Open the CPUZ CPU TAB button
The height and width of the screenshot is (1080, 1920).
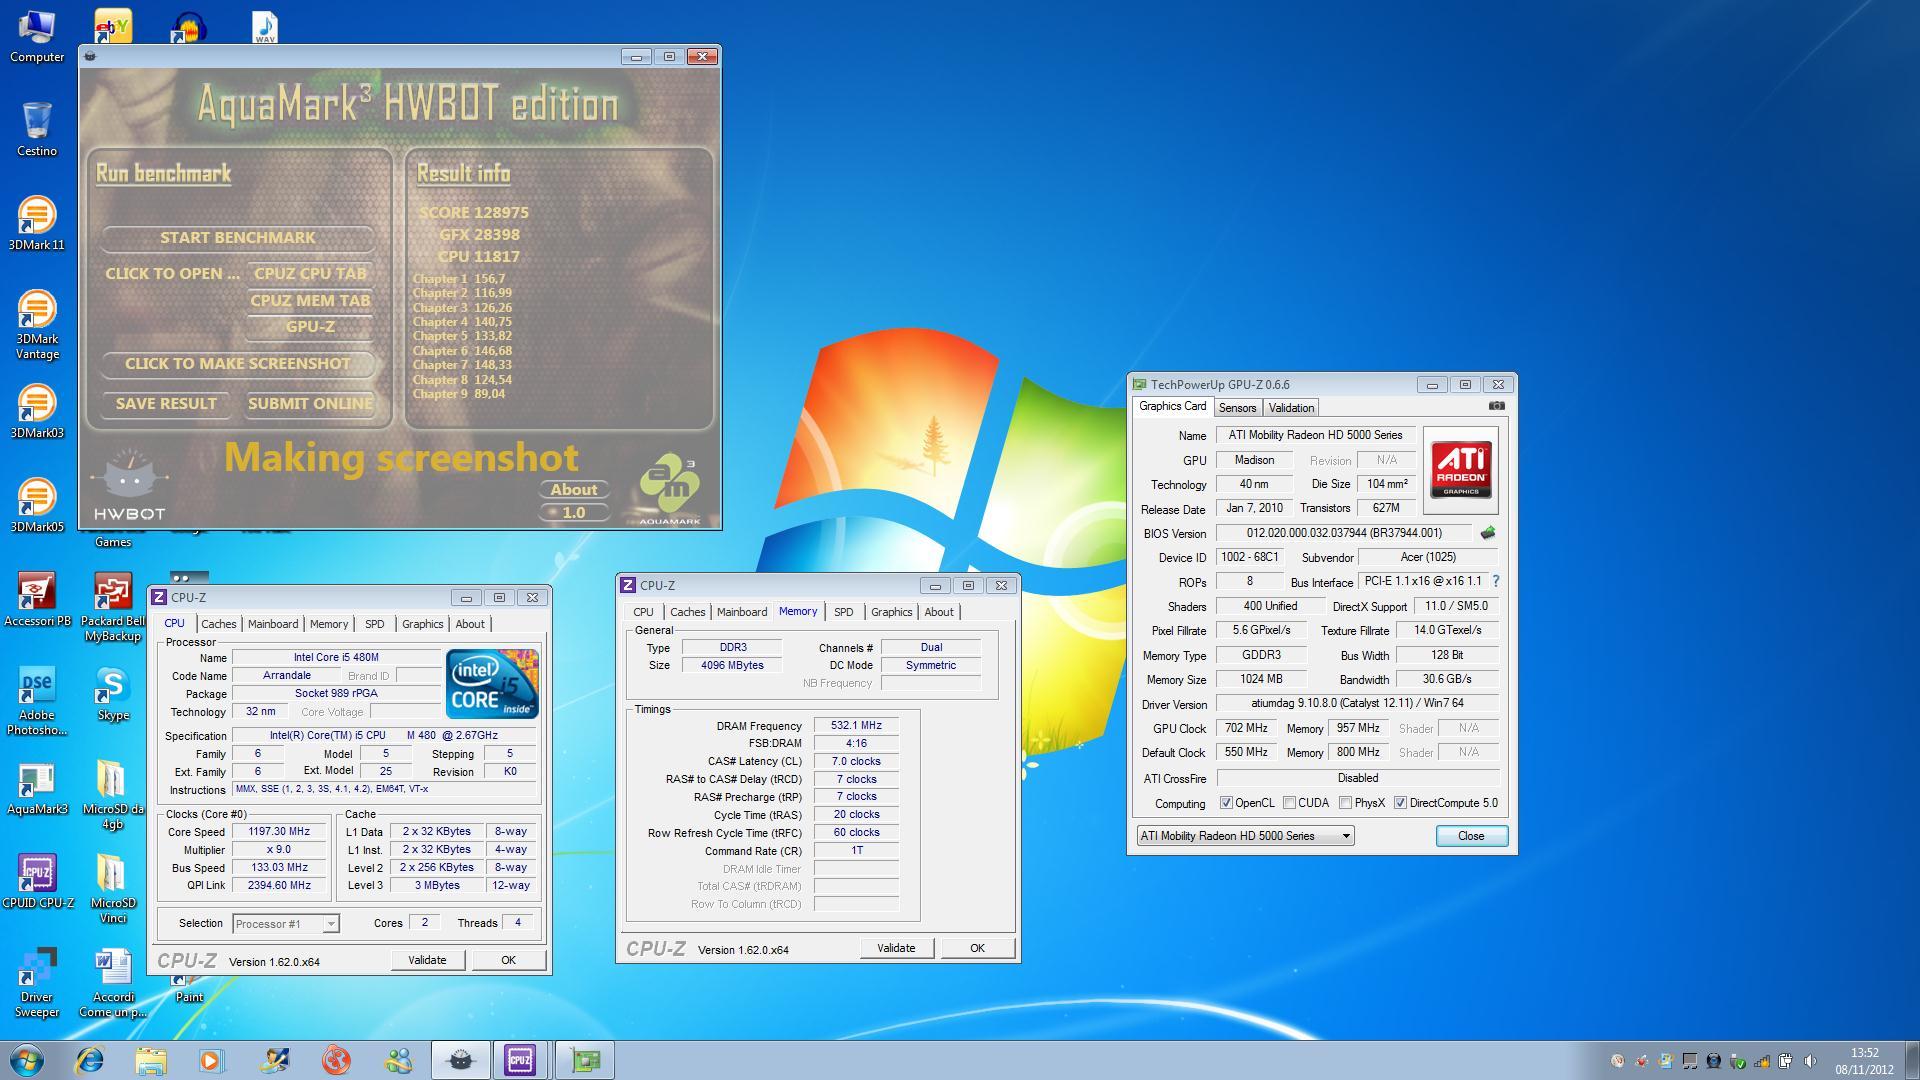pos(310,273)
